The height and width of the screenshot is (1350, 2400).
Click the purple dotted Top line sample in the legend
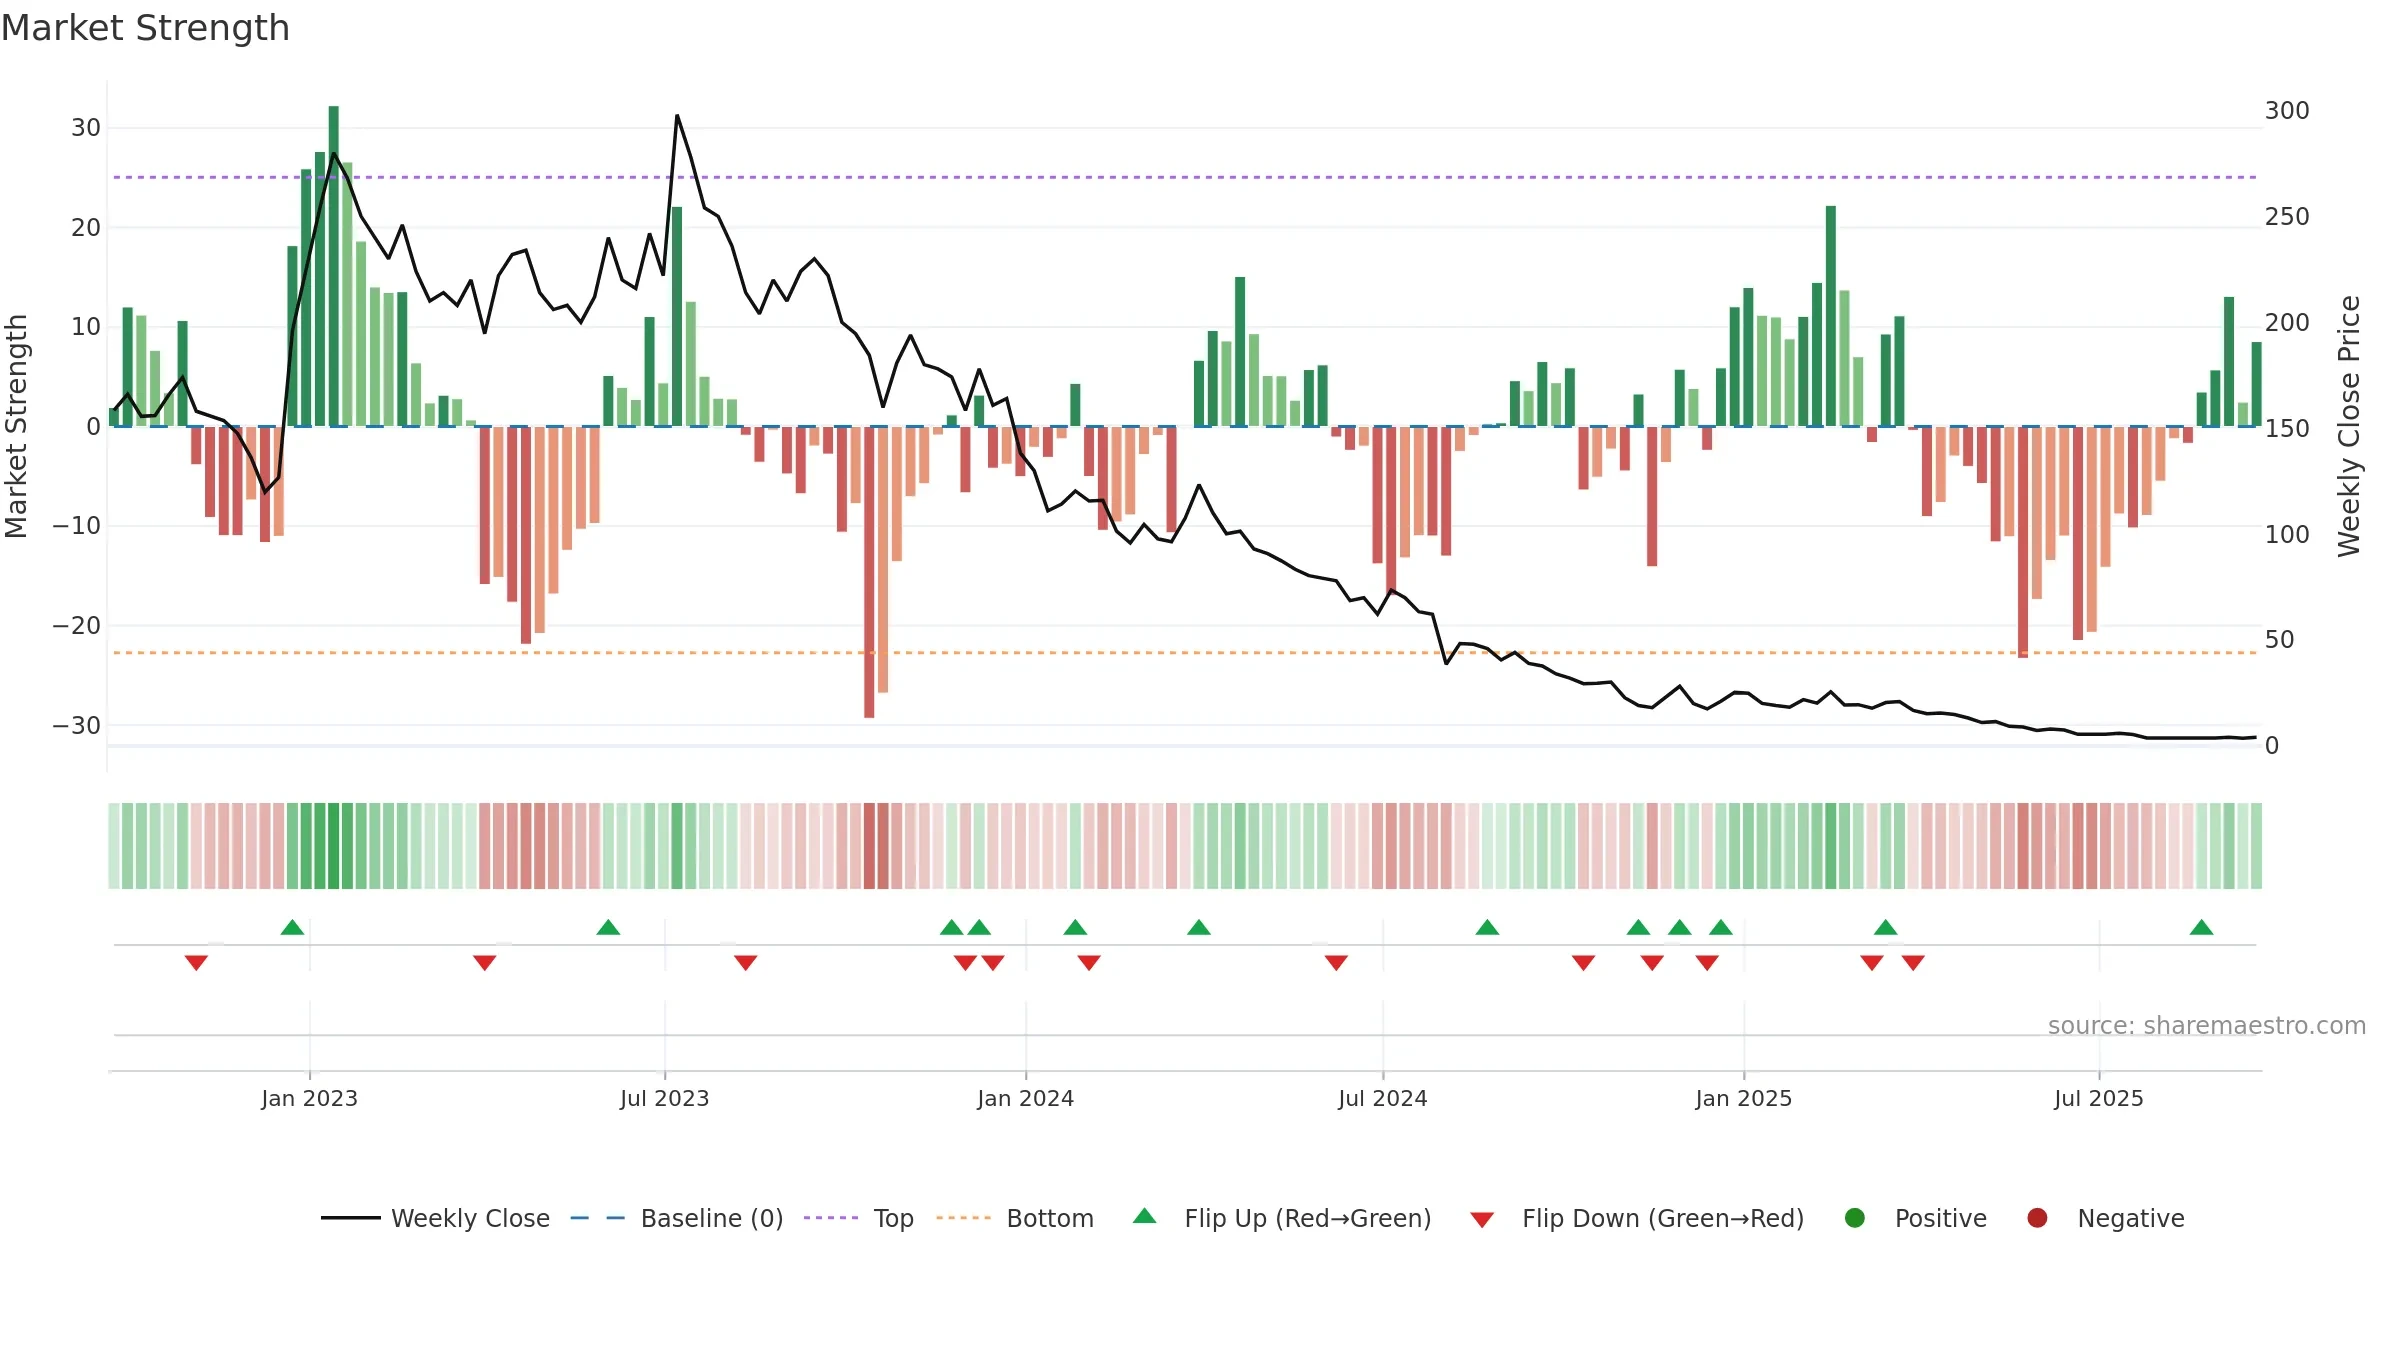[x=831, y=1218]
